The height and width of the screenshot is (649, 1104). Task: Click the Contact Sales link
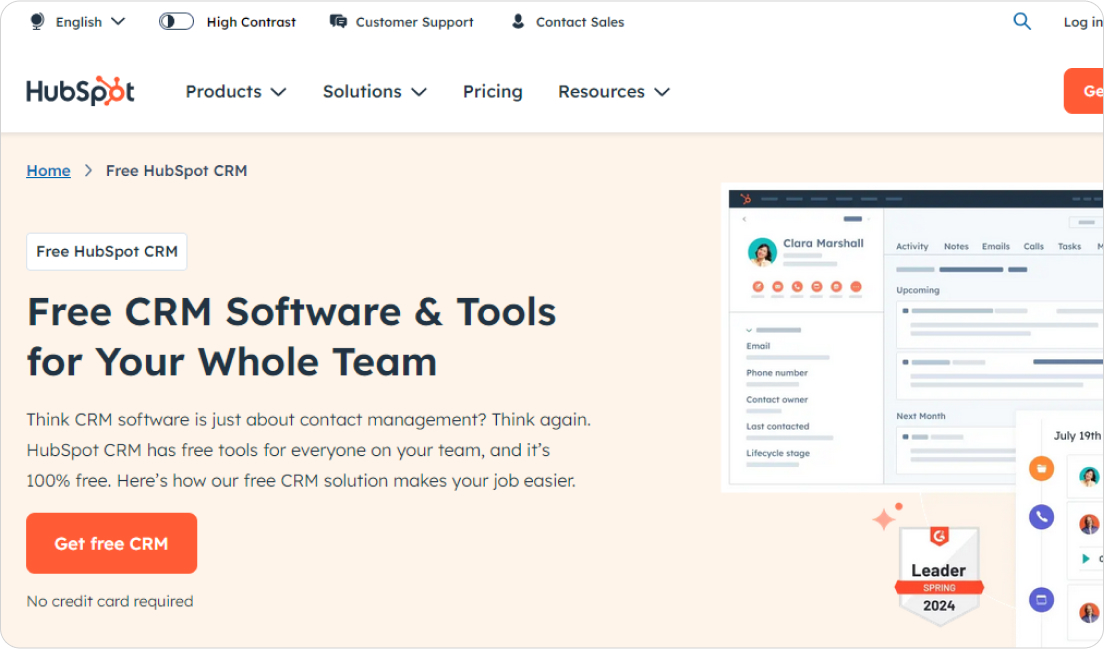pos(579,22)
